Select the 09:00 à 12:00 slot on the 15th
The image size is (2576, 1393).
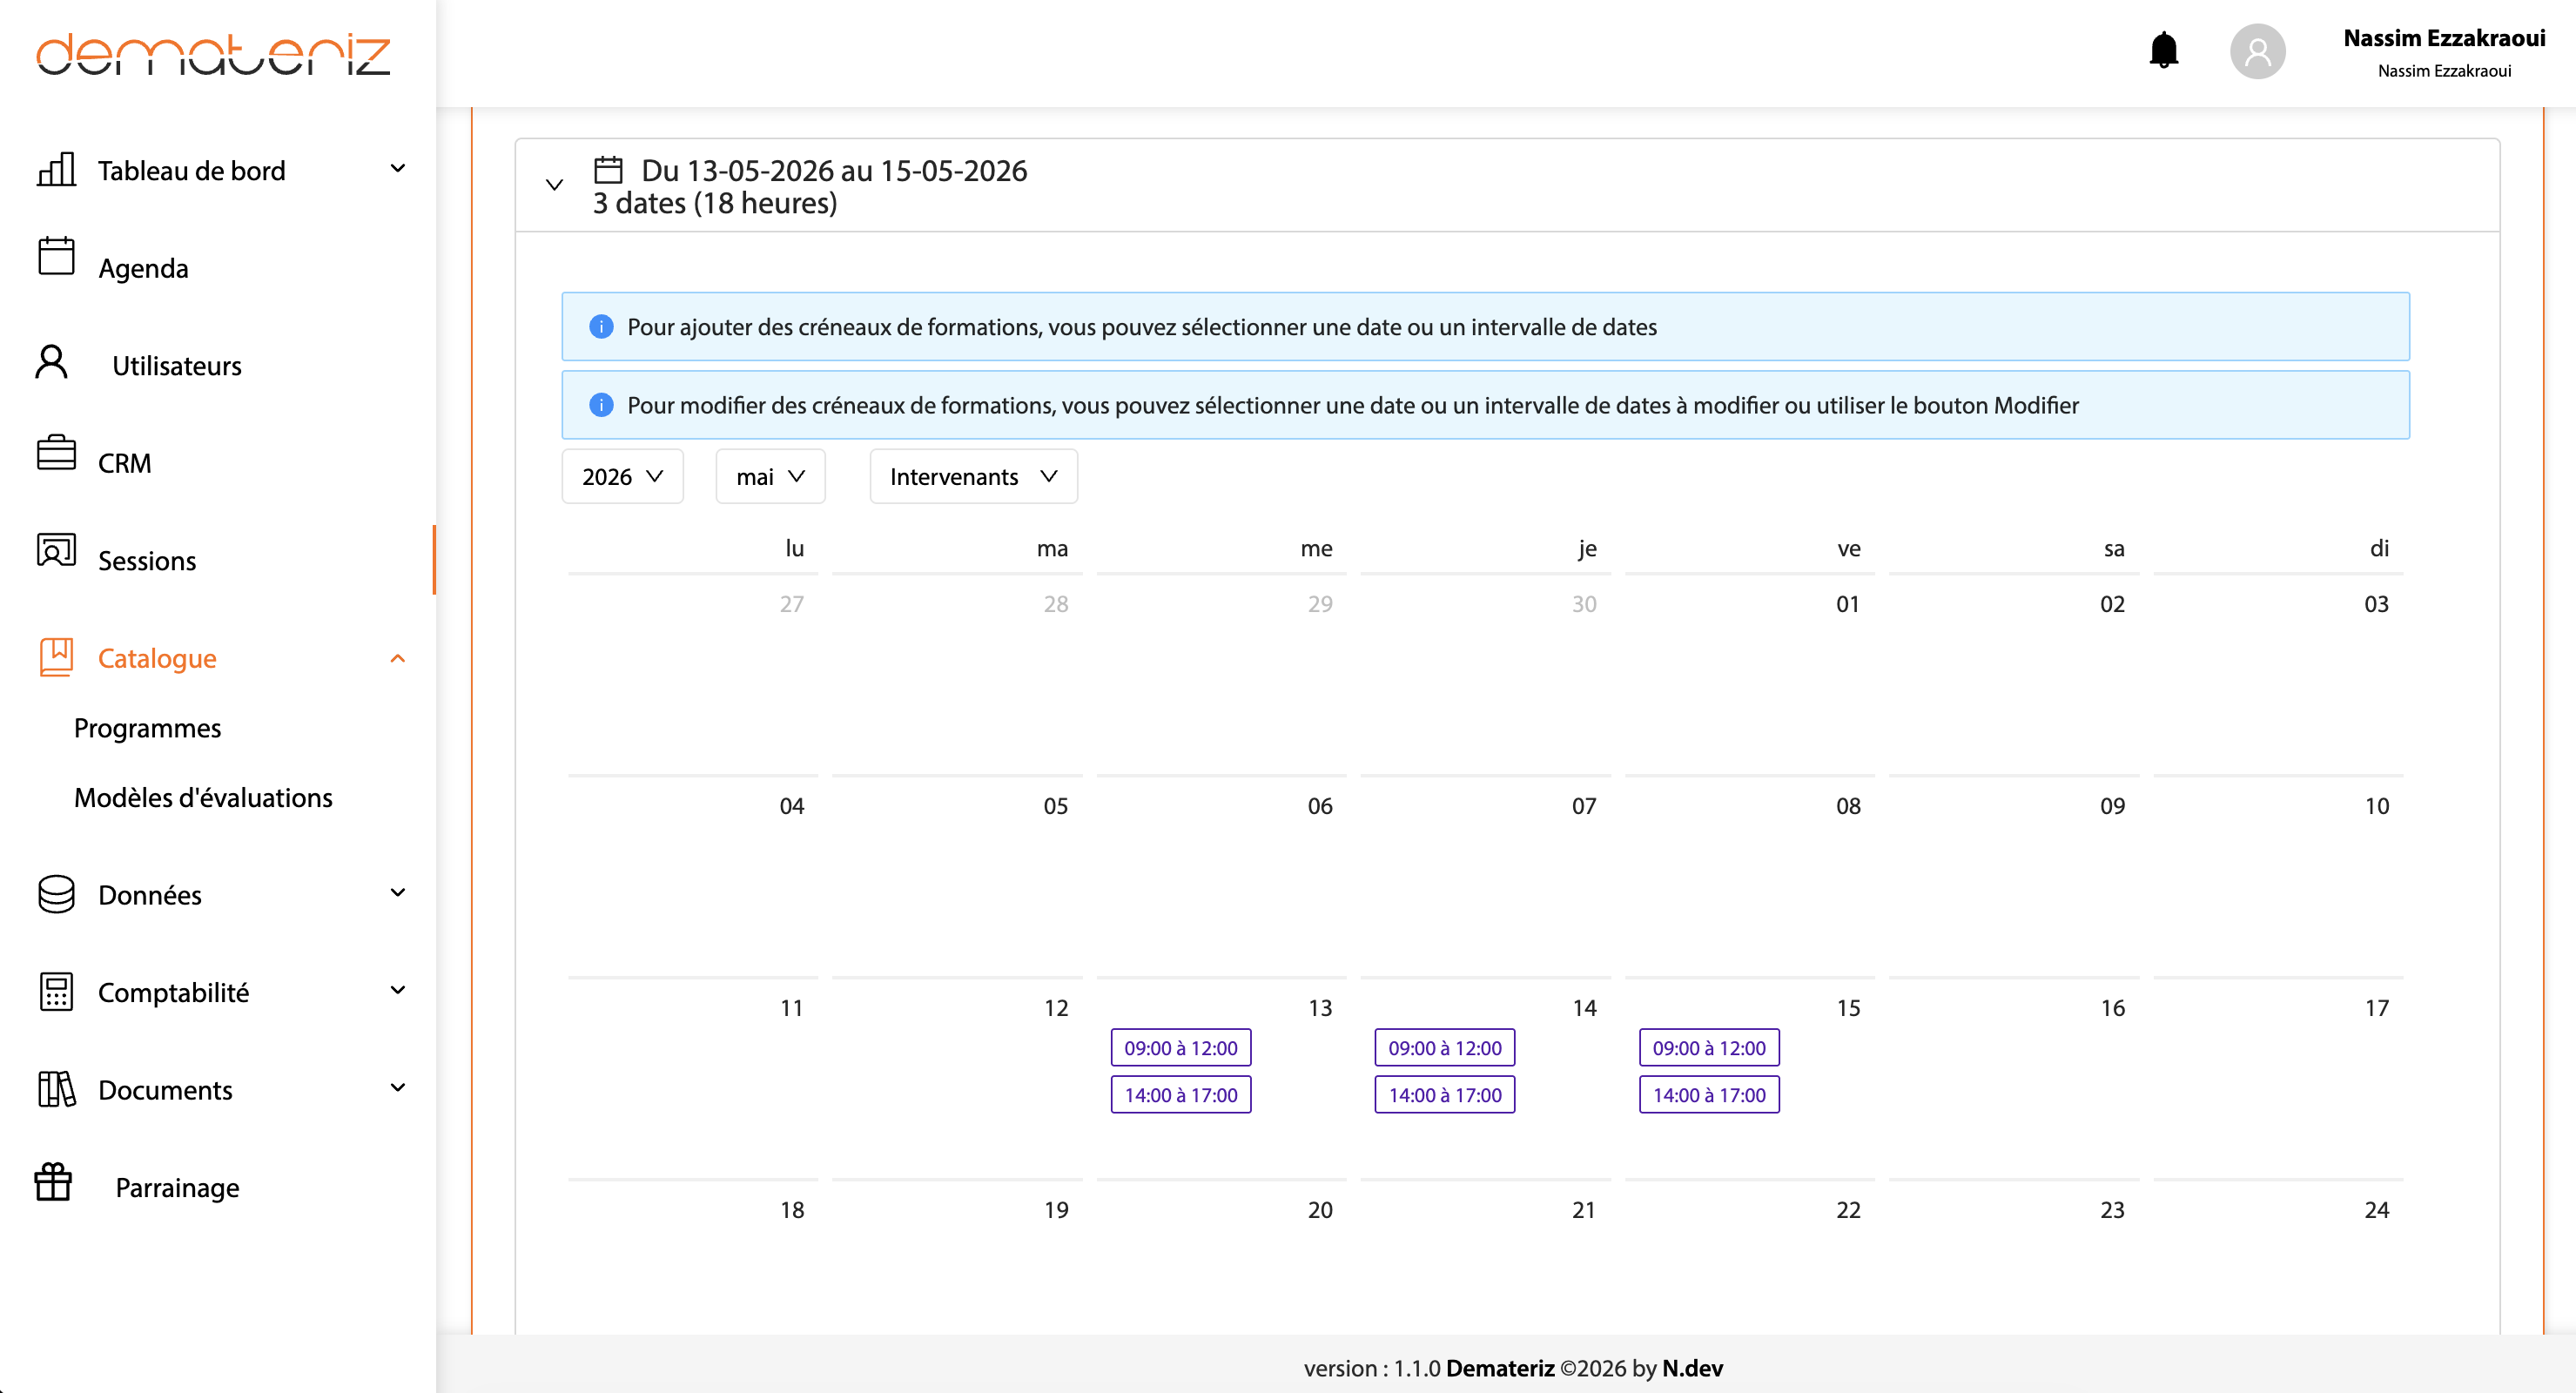tap(1709, 1048)
